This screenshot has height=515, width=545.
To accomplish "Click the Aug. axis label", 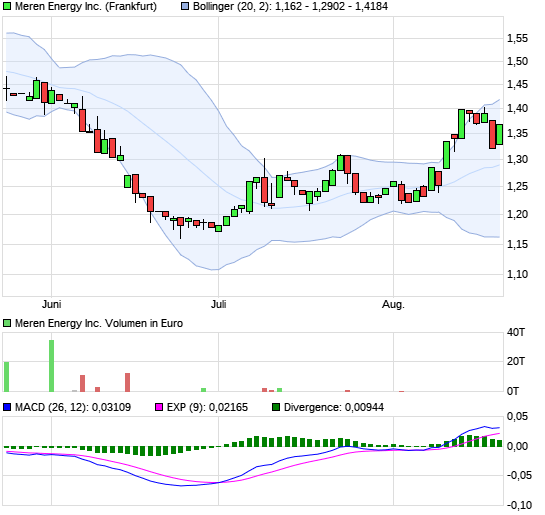I will tap(393, 304).
